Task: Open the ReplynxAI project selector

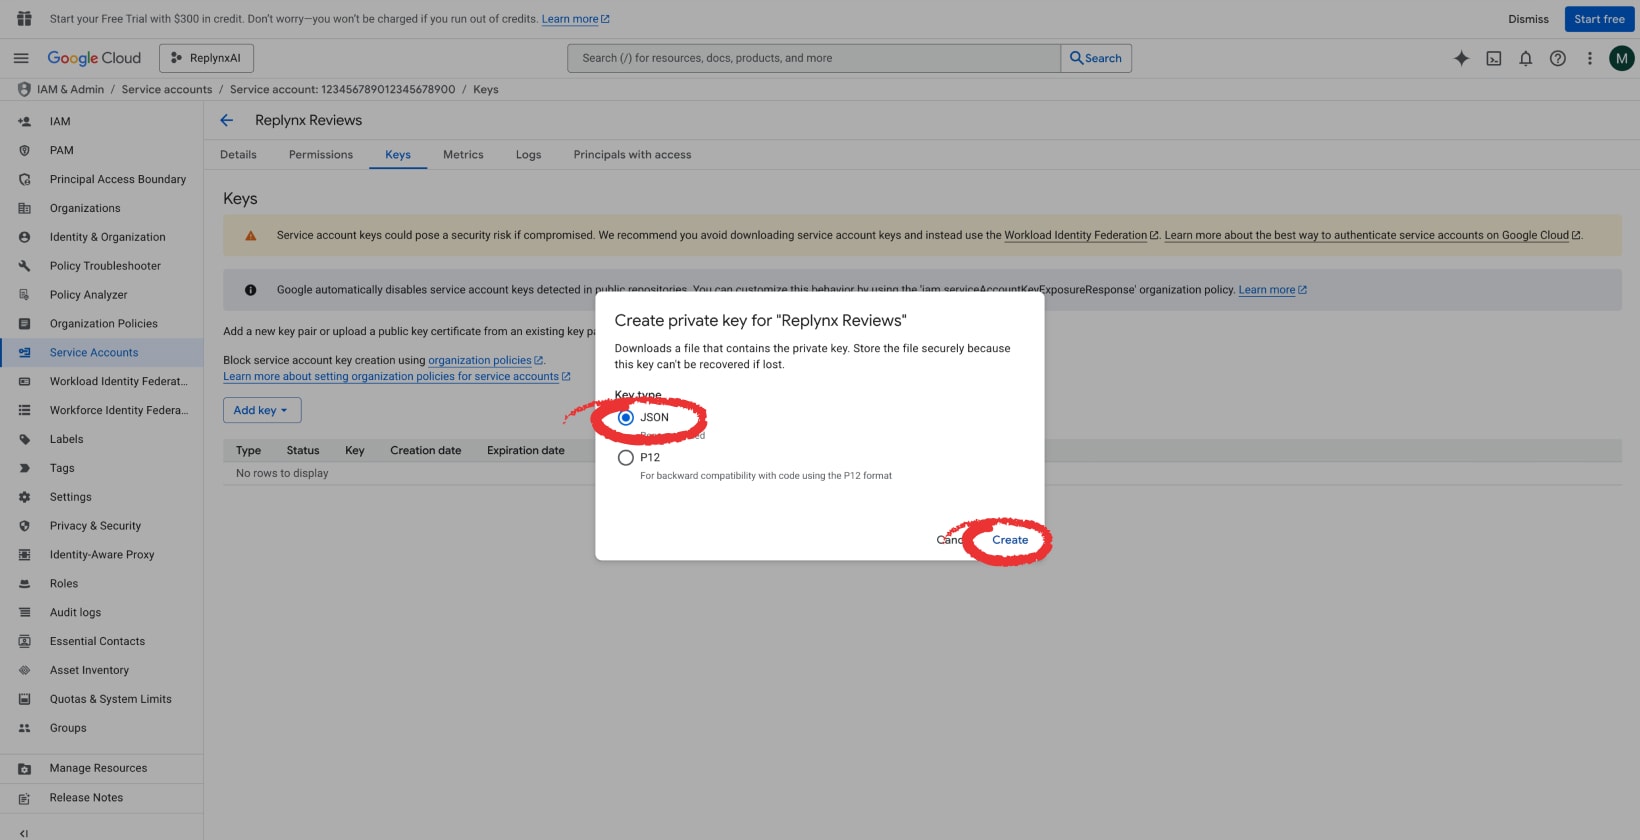Action: 206,58
